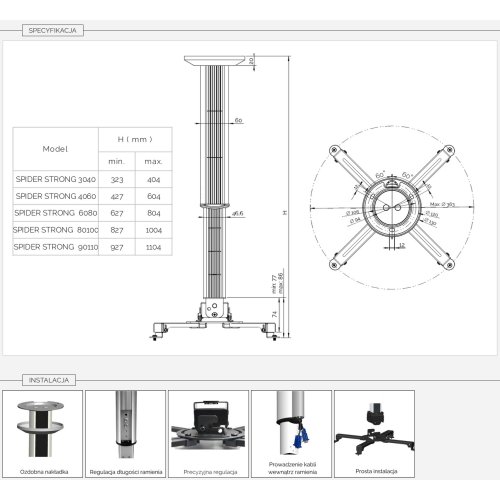Select the Prosta instalacja thumbnail
This screenshot has height=500, width=500.
[375, 434]
